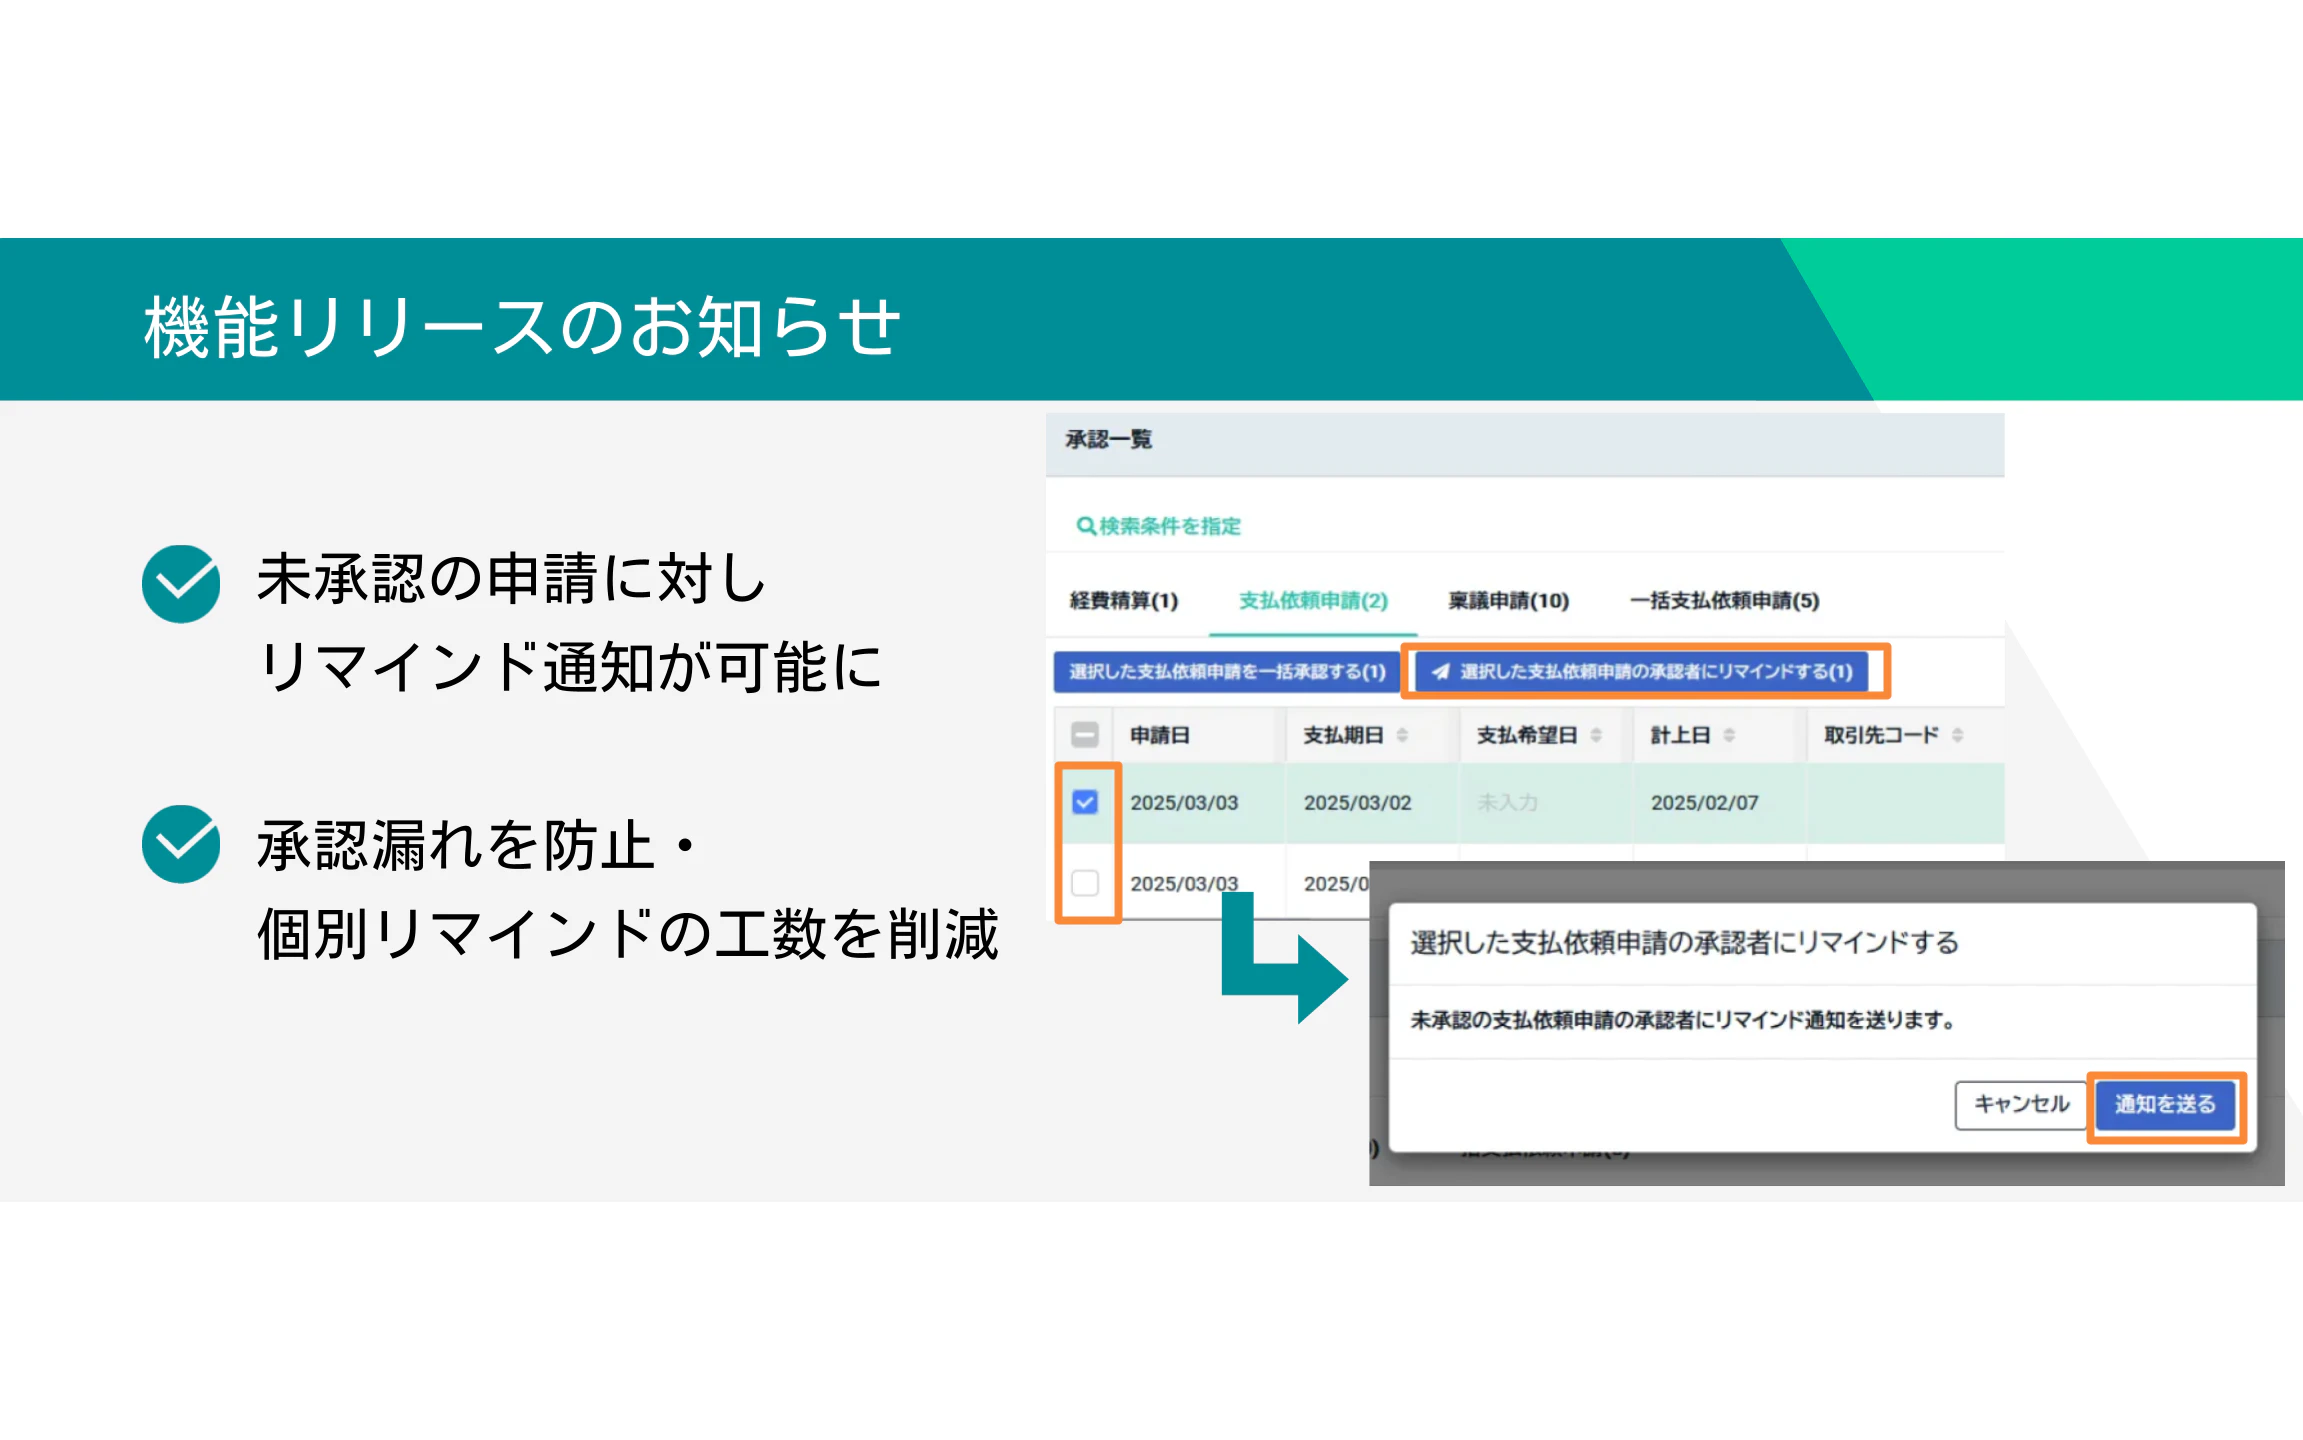Viewport: 2303px width, 1440px height.
Task: Sort by 計上日 using its sort icon
Action: pyautogui.click(x=1729, y=735)
